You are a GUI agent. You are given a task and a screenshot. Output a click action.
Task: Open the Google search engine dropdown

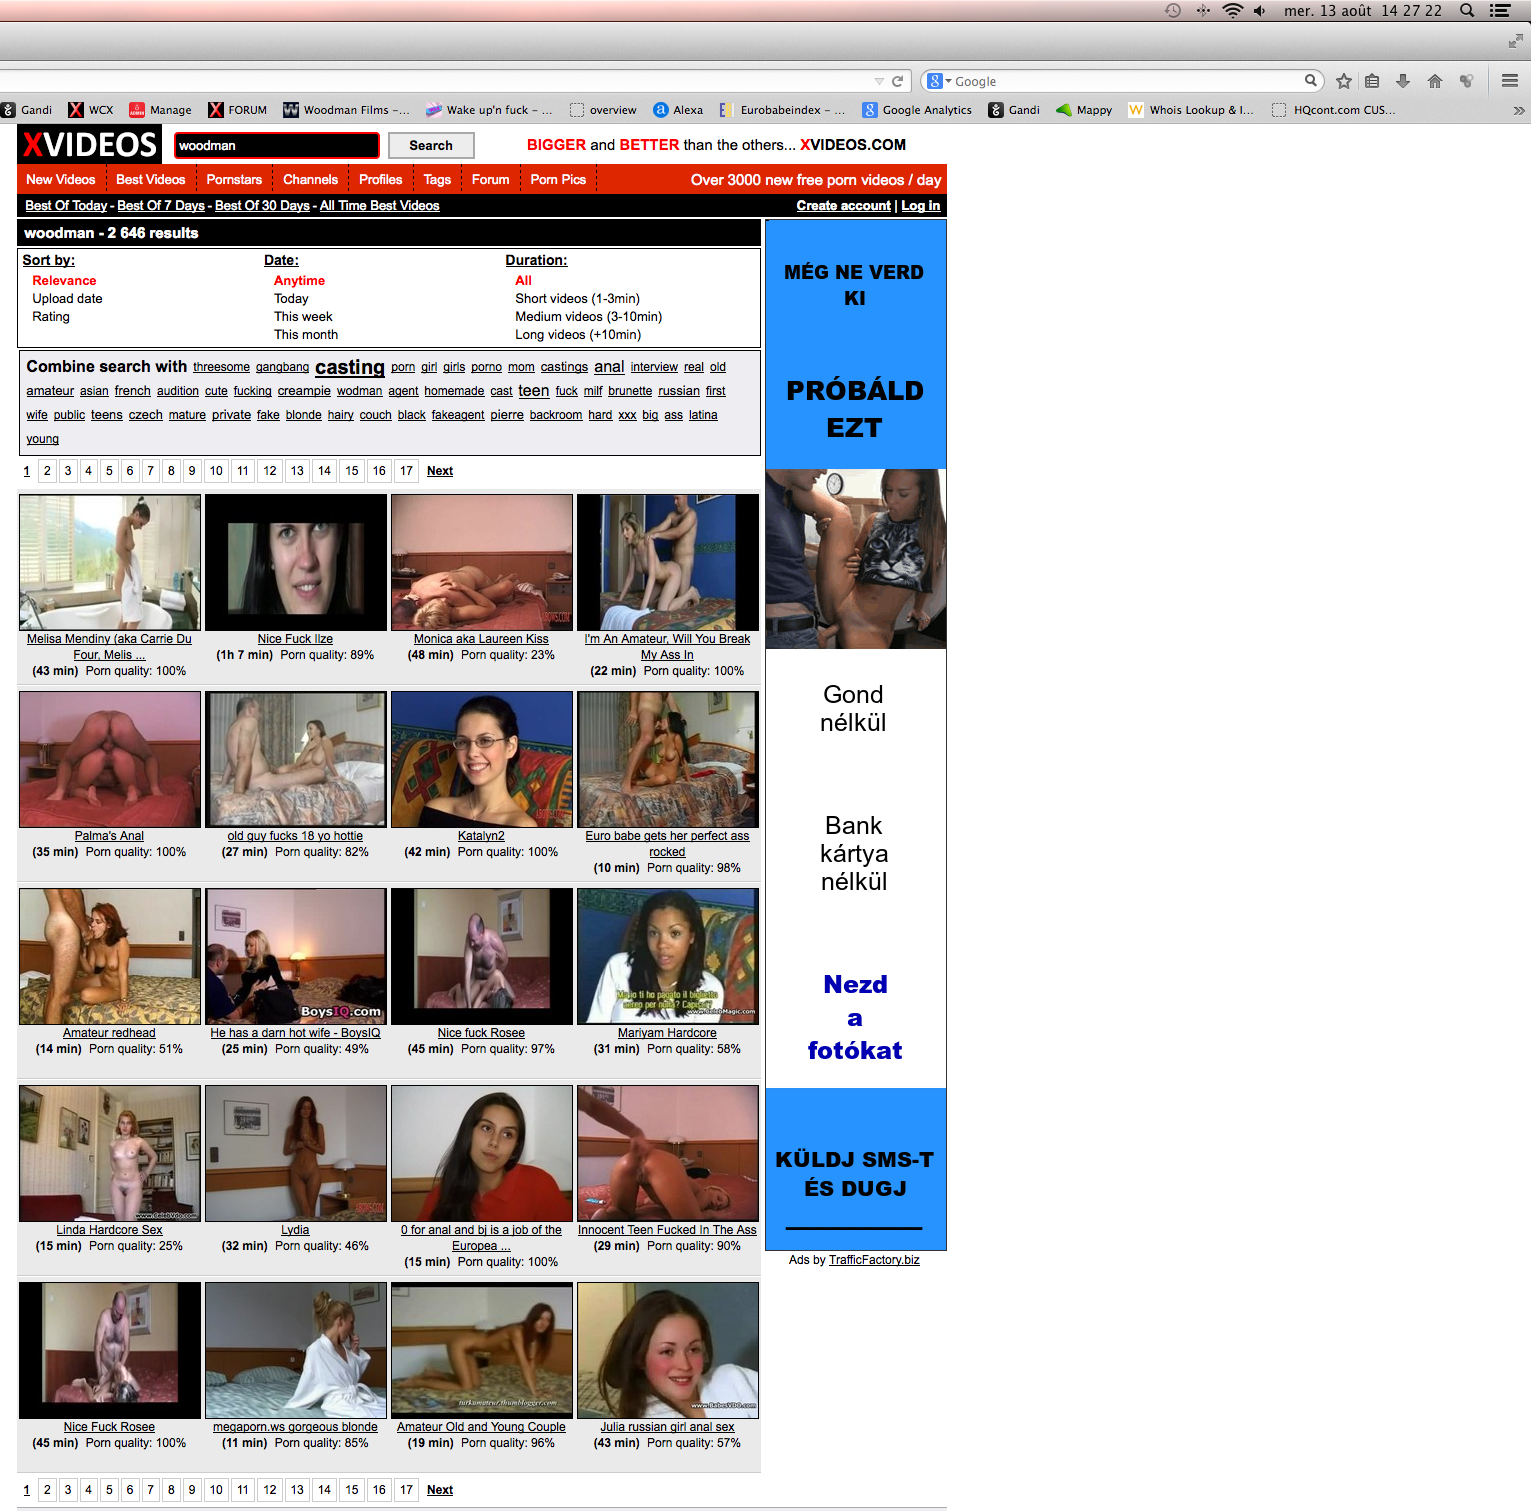click(937, 82)
